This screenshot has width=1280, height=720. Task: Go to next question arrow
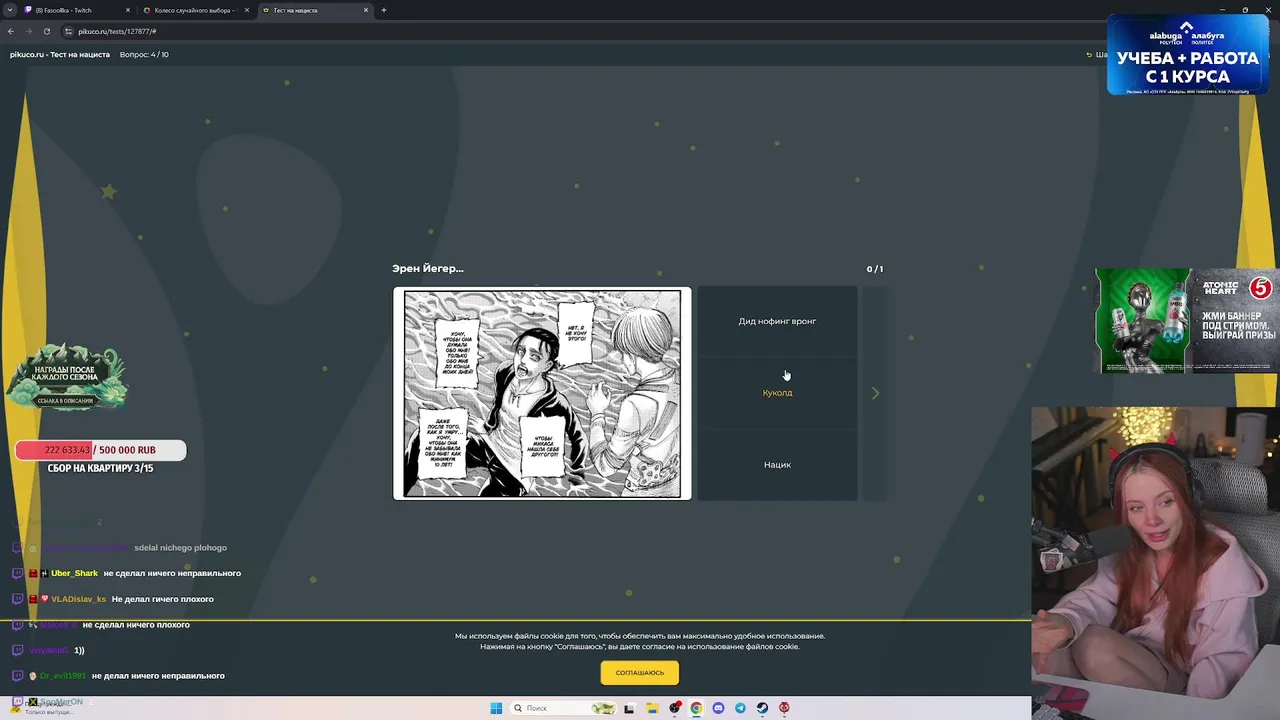[x=875, y=393]
